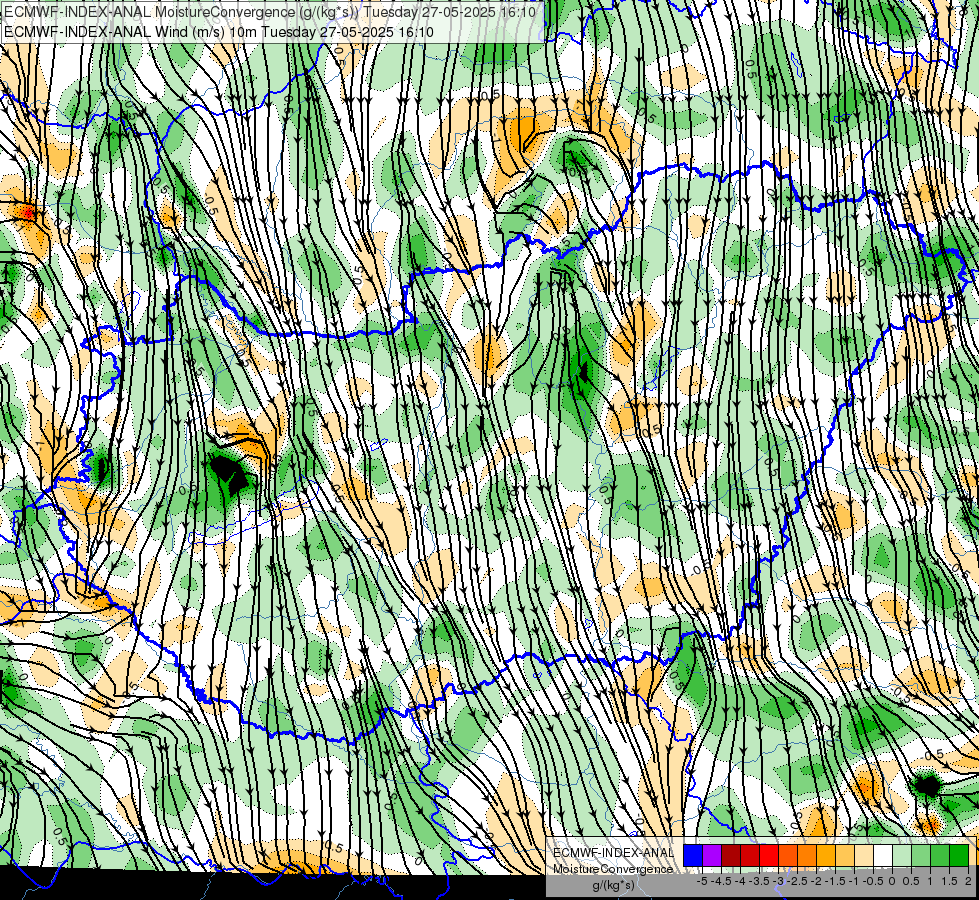Click the purple legend swatch

[712, 855]
